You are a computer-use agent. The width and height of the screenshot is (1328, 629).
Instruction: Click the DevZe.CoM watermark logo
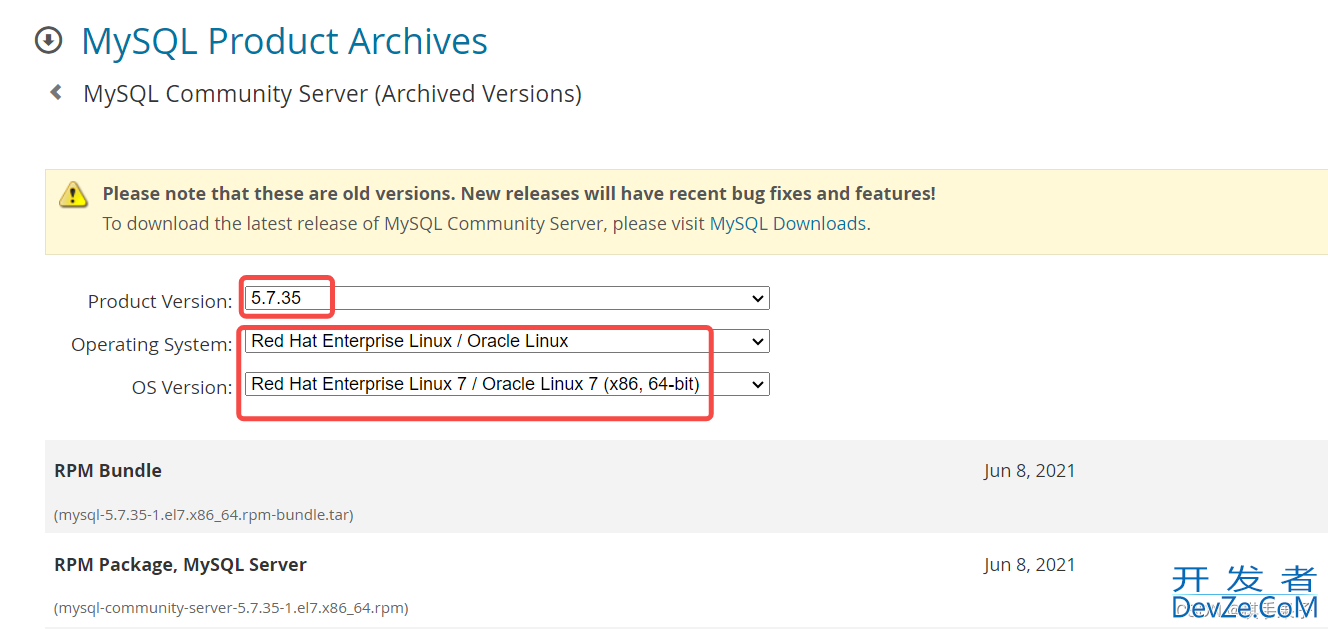click(1245, 592)
